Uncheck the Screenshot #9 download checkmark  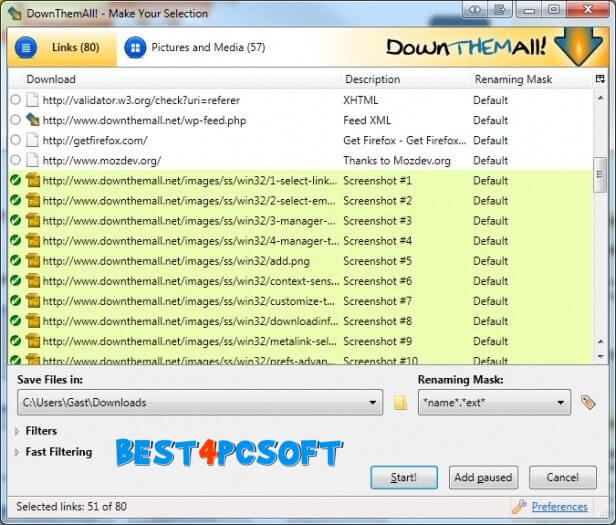point(15,341)
